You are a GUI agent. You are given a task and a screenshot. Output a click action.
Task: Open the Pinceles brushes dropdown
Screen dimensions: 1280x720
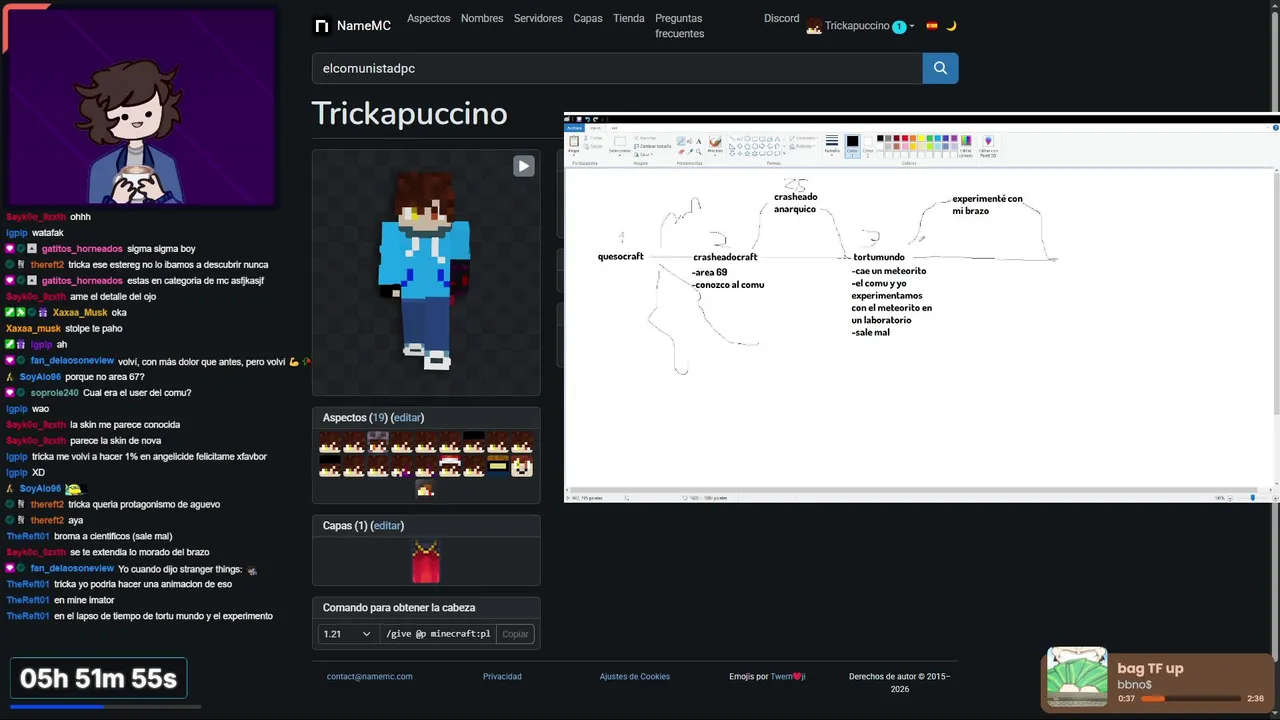coord(715,145)
